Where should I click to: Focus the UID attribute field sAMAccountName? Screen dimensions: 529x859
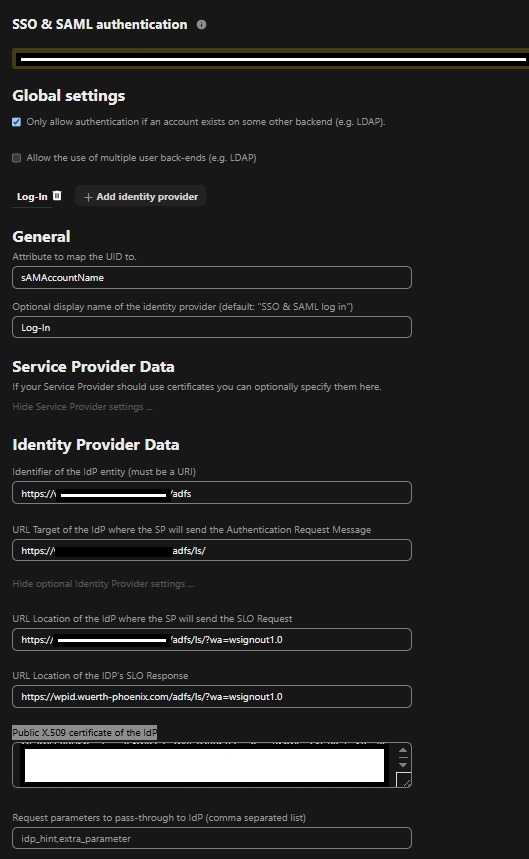(212, 277)
